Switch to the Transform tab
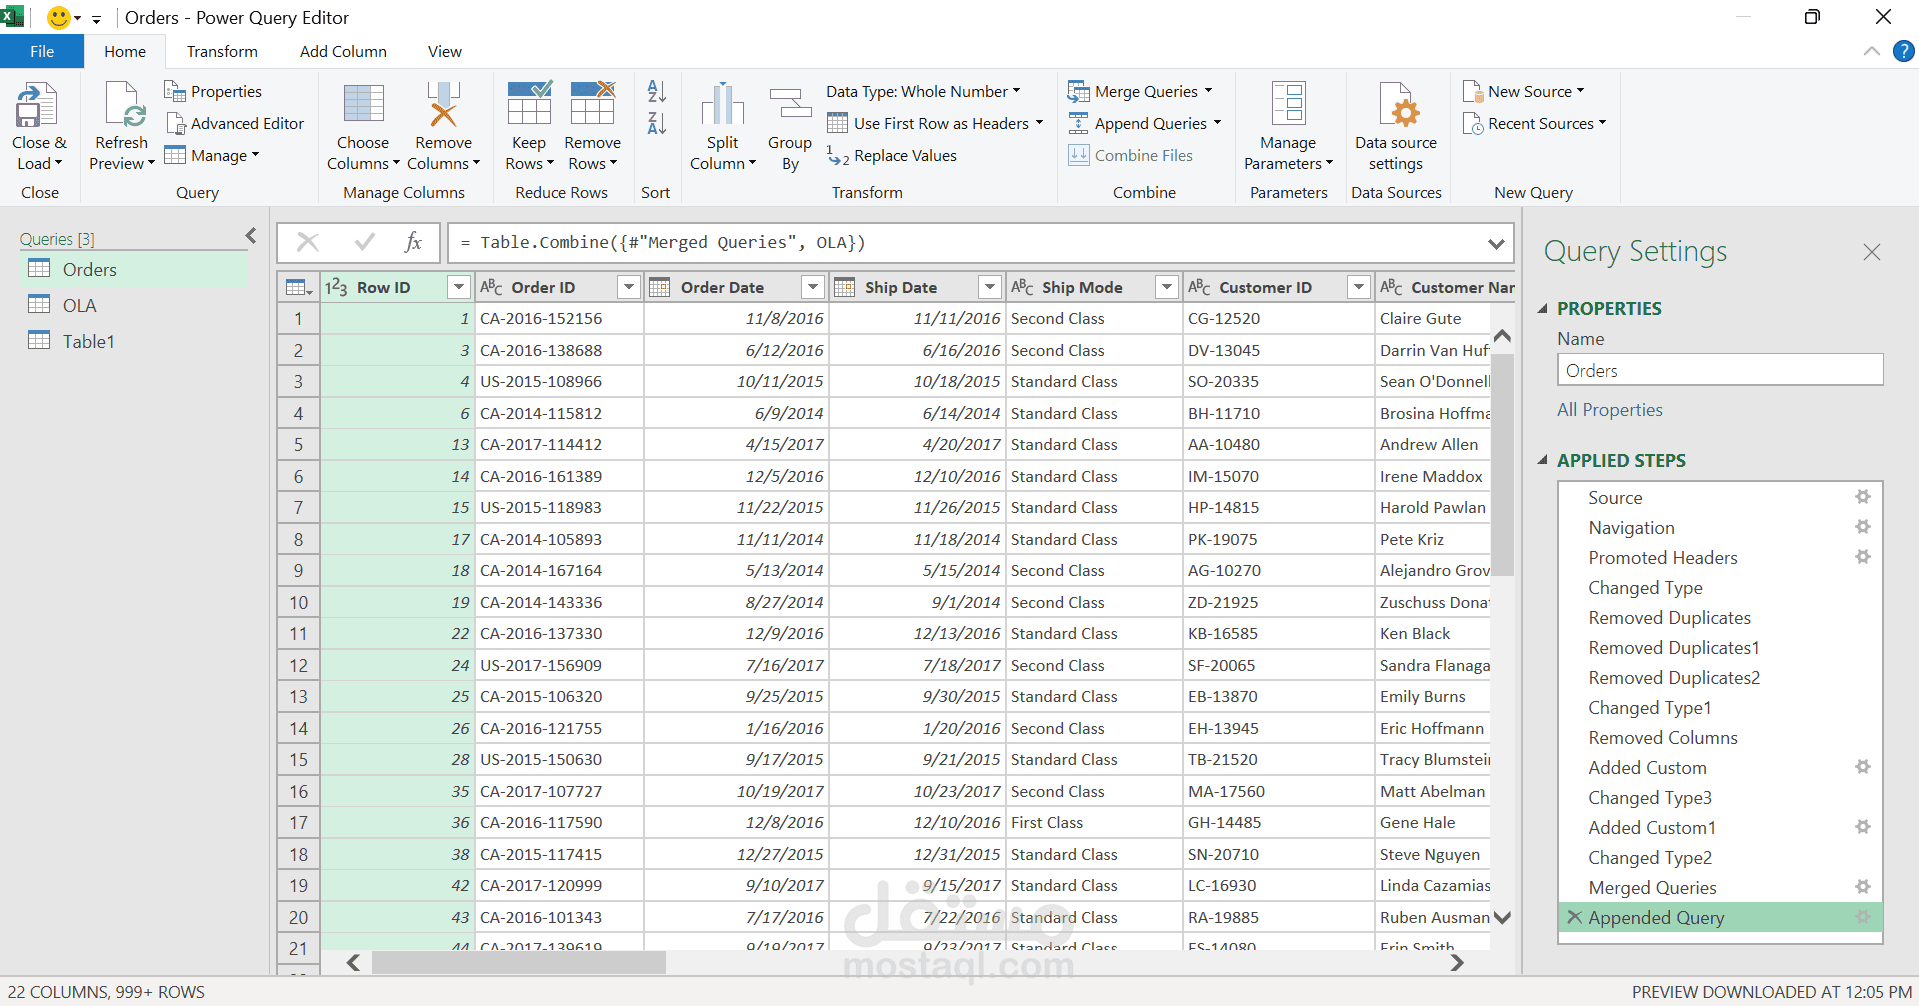This screenshot has height=1006, width=1919. pos(222,51)
